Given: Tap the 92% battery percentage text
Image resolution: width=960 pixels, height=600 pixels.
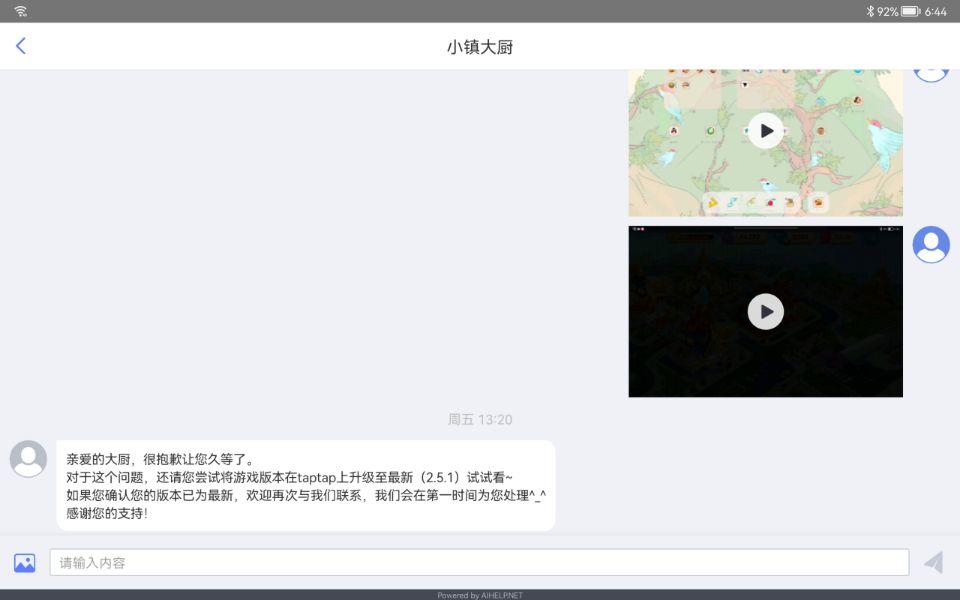Looking at the screenshot, I should click(887, 12).
